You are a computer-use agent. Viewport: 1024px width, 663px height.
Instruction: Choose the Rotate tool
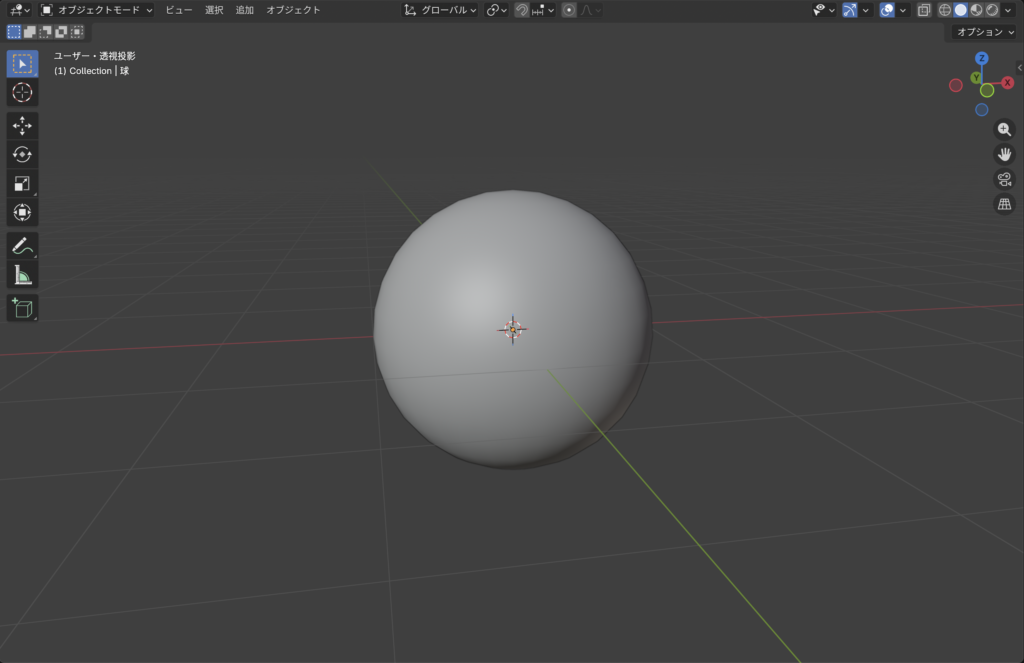[x=22, y=154]
